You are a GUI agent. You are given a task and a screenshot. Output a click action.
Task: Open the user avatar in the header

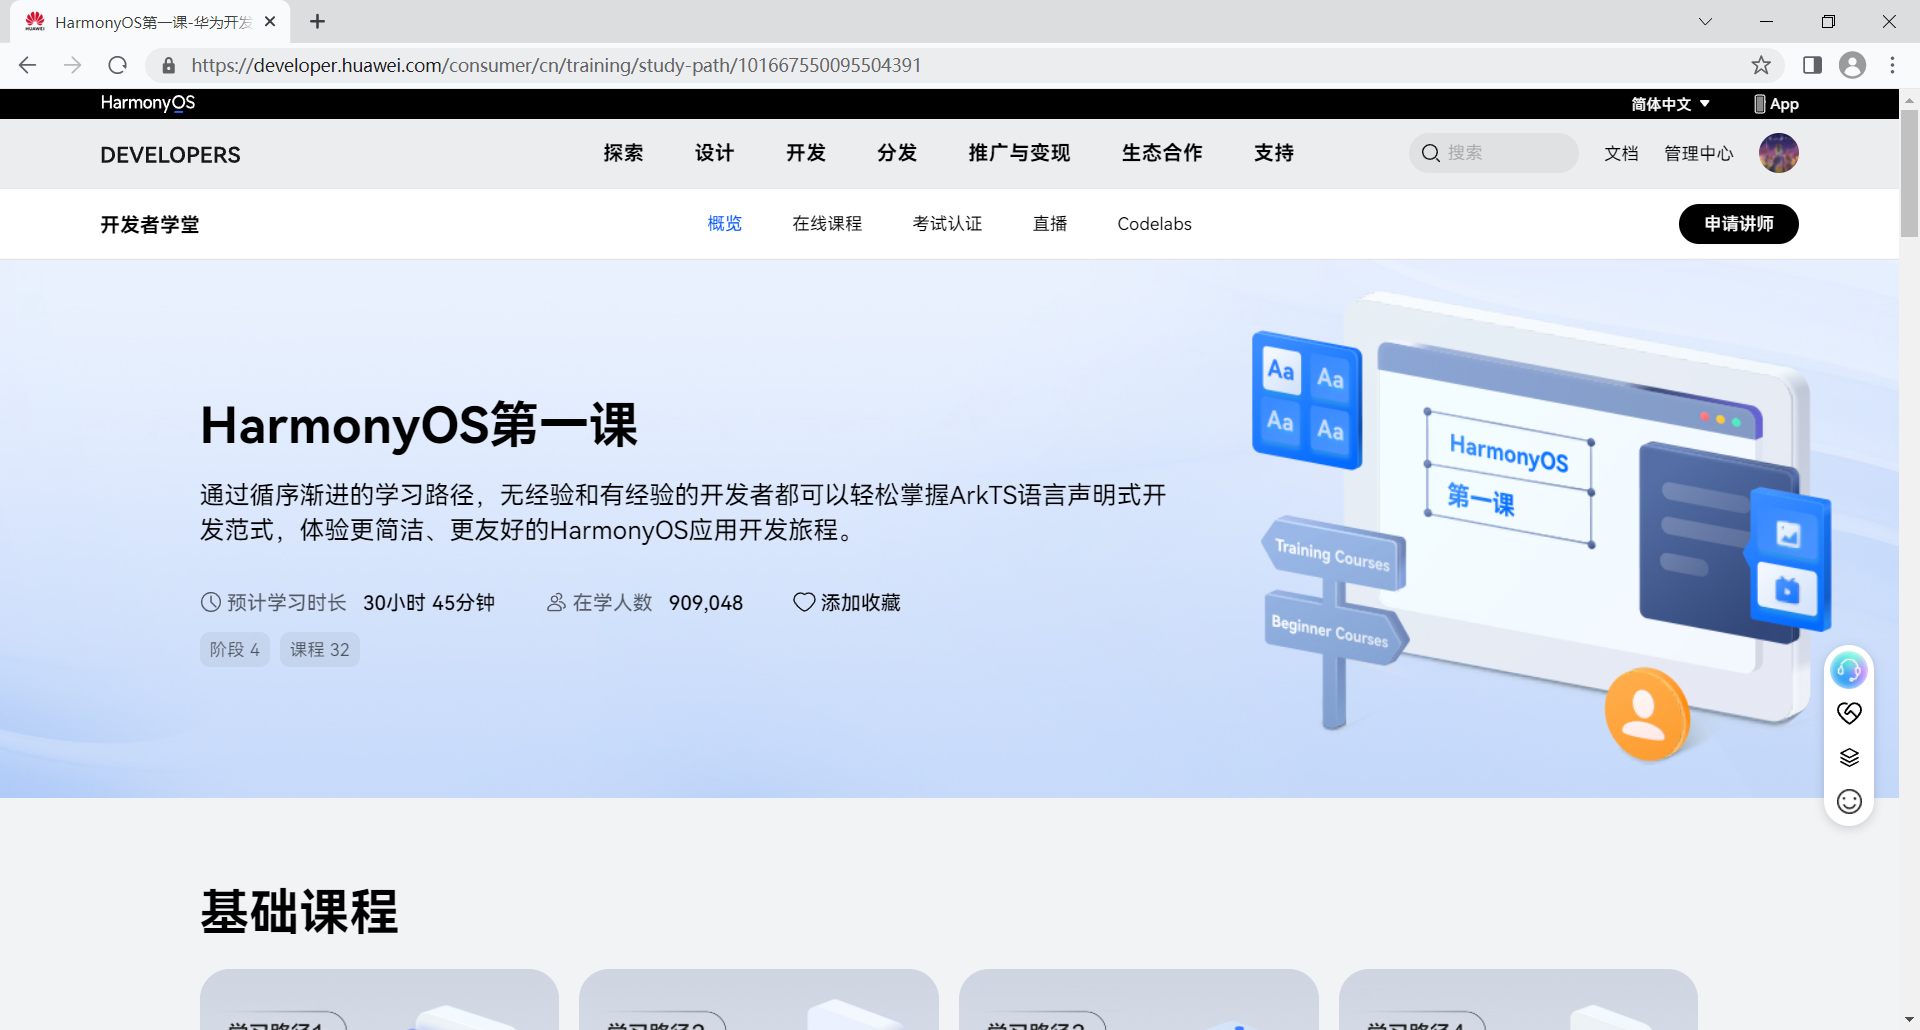pos(1779,153)
